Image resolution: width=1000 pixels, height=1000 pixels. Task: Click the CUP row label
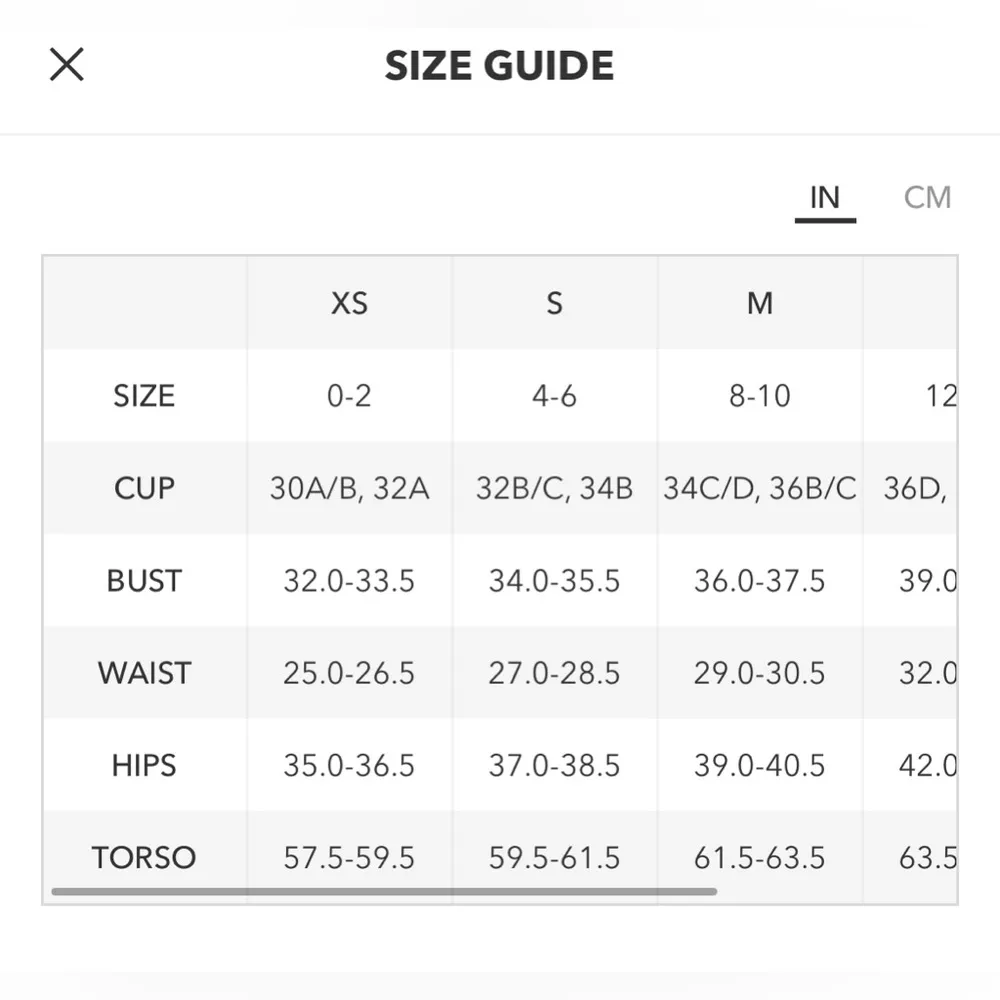click(144, 489)
